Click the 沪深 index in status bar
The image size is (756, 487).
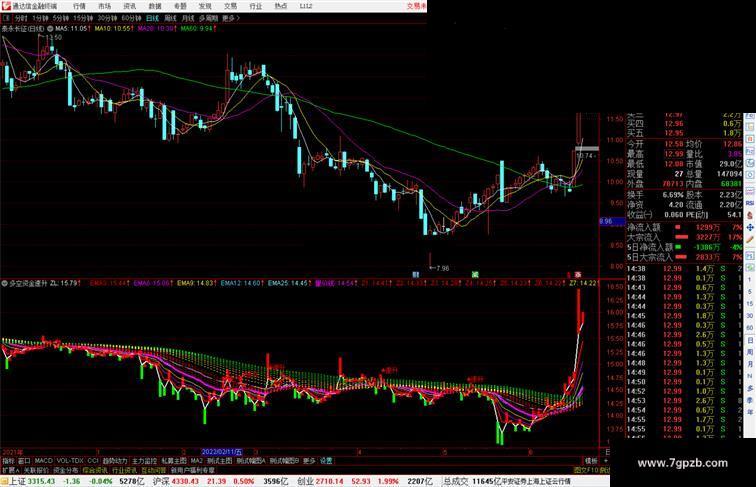pyautogui.click(x=162, y=481)
